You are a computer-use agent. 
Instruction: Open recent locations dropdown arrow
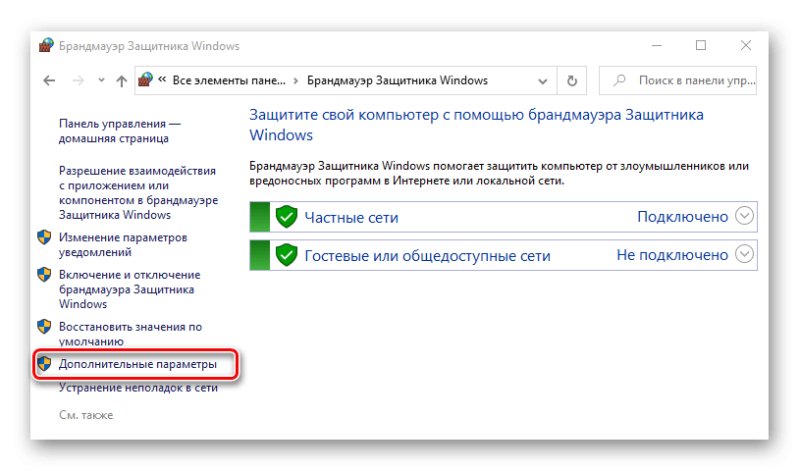point(102,80)
